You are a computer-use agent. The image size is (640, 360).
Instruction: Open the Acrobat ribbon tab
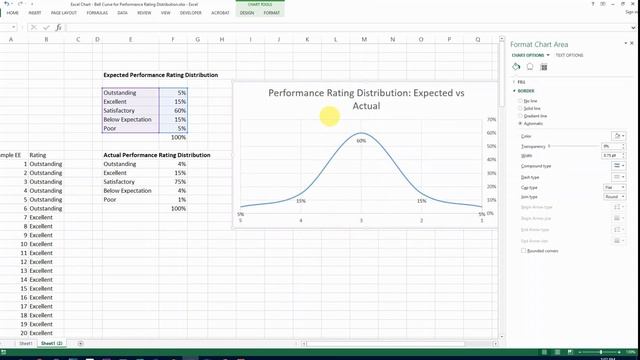220,13
